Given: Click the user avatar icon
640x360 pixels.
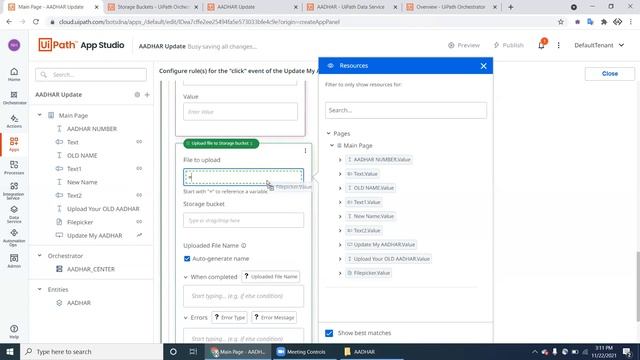Looking at the screenshot, I should [14, 45].
